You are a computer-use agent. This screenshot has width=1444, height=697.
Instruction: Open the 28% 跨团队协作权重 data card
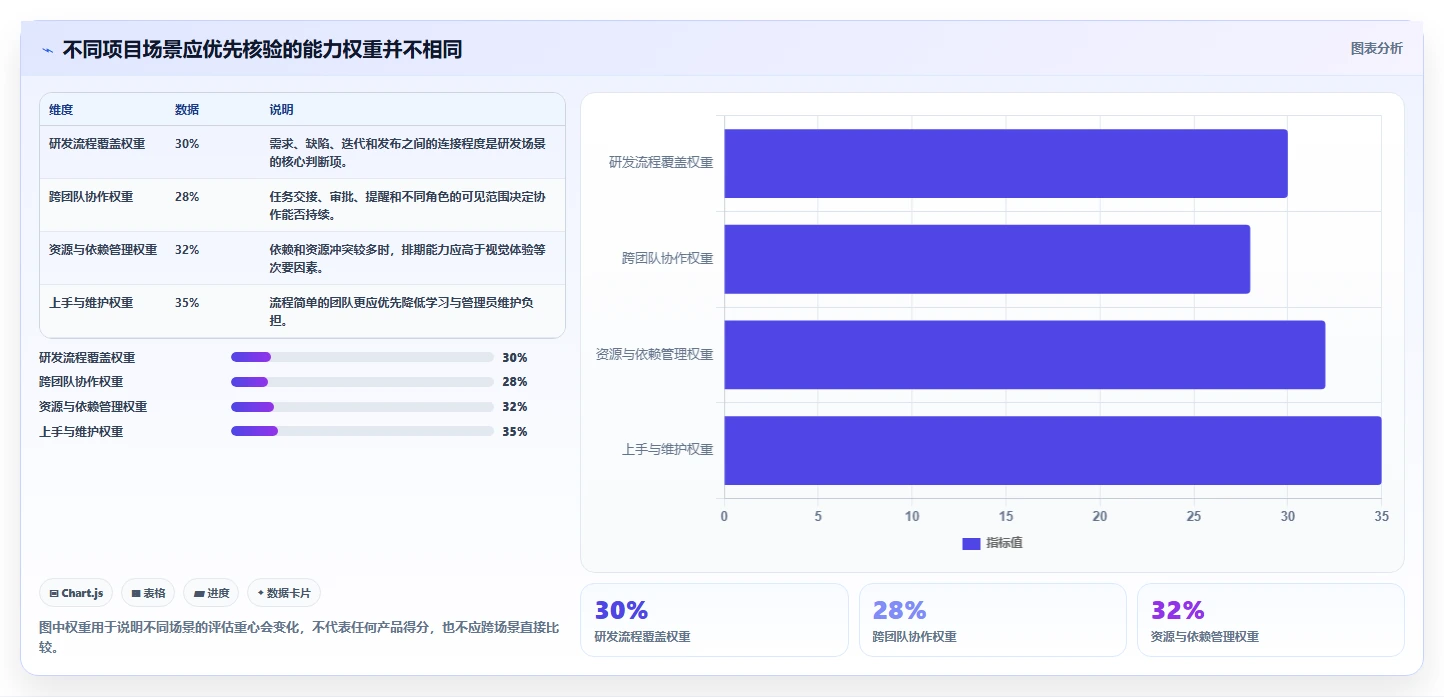pyautogui.click(x=993, y=620)
